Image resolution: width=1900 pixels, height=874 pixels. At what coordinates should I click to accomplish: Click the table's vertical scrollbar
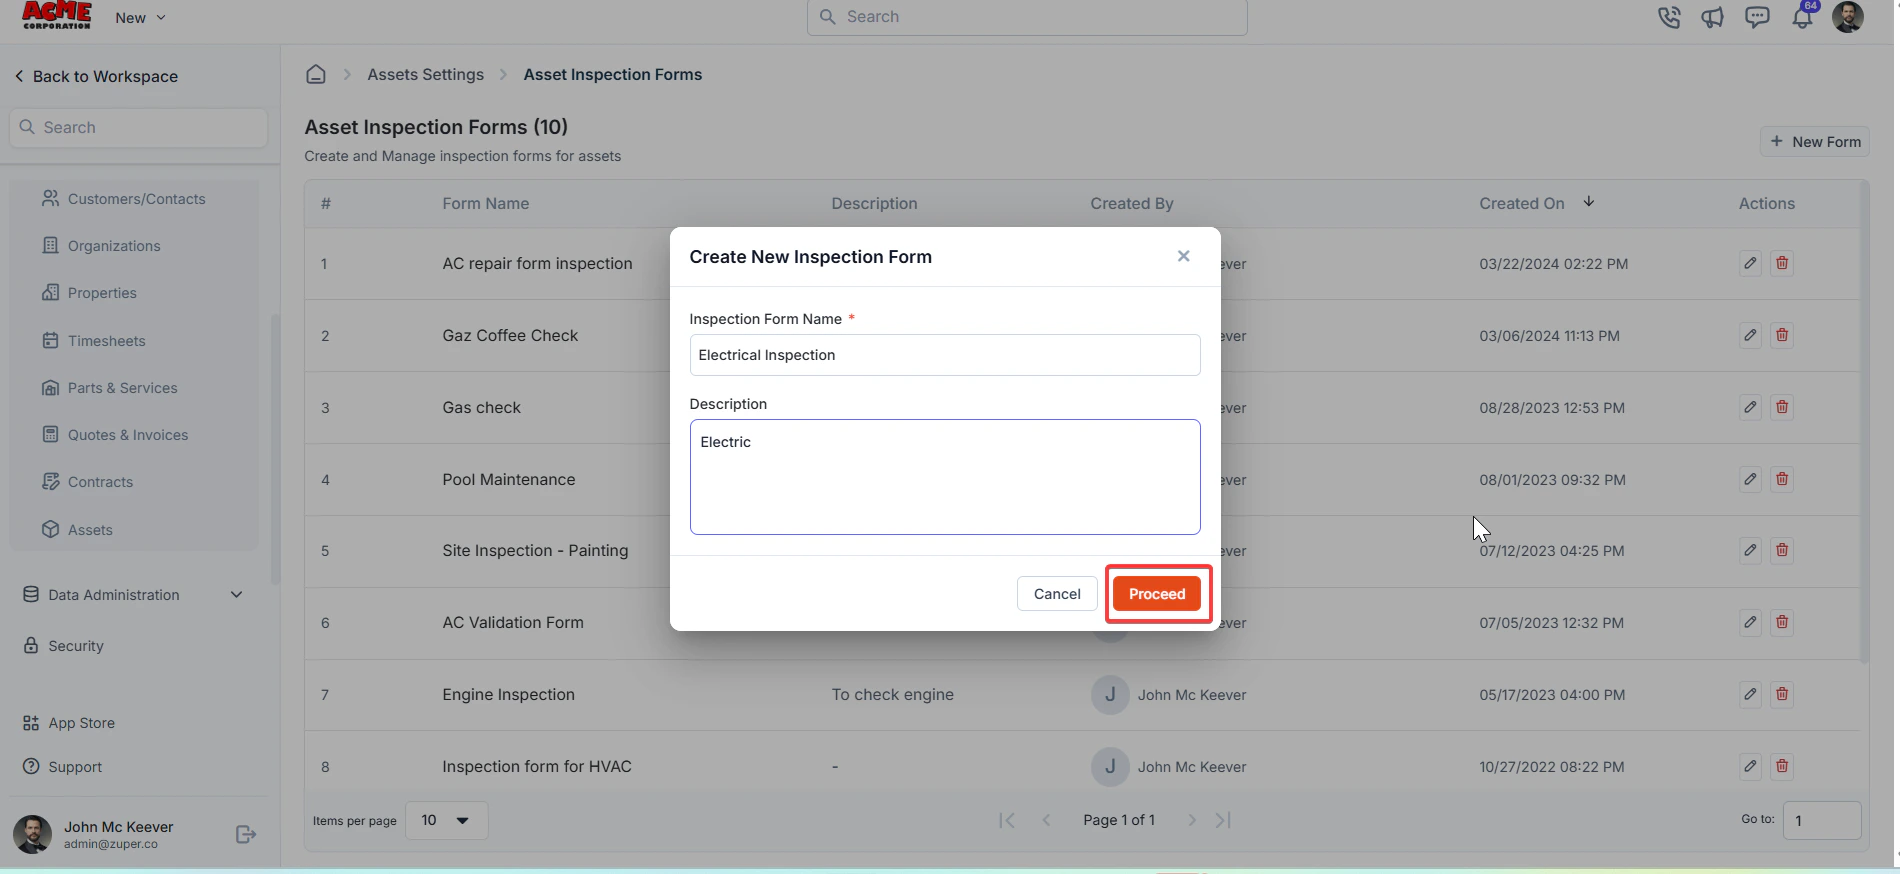[x=1864, y=420]
